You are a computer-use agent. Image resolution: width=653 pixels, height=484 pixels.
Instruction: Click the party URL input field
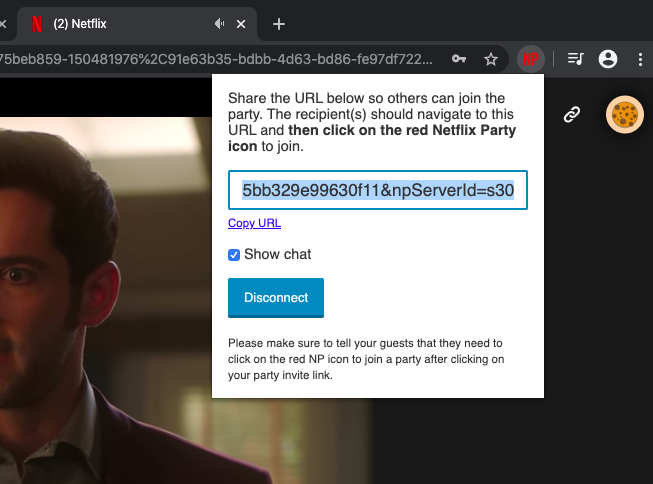[378, 190]
